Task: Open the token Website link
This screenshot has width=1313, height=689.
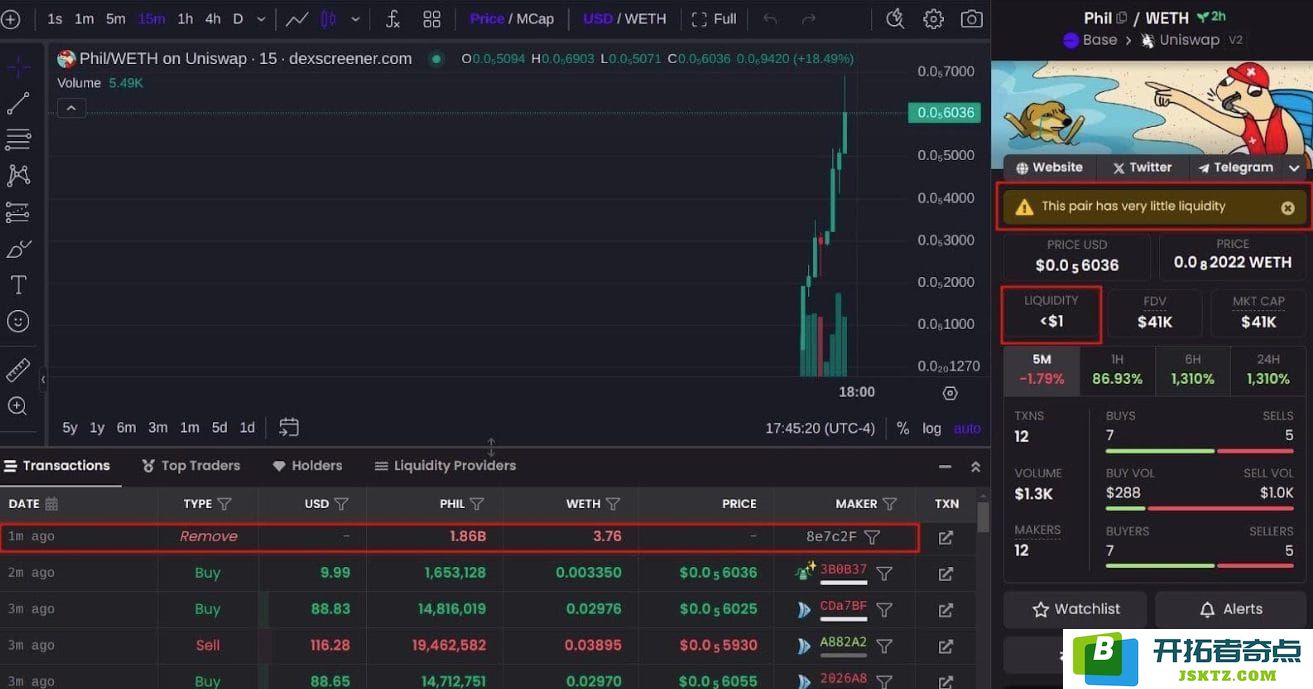Action: [1050, 168]
